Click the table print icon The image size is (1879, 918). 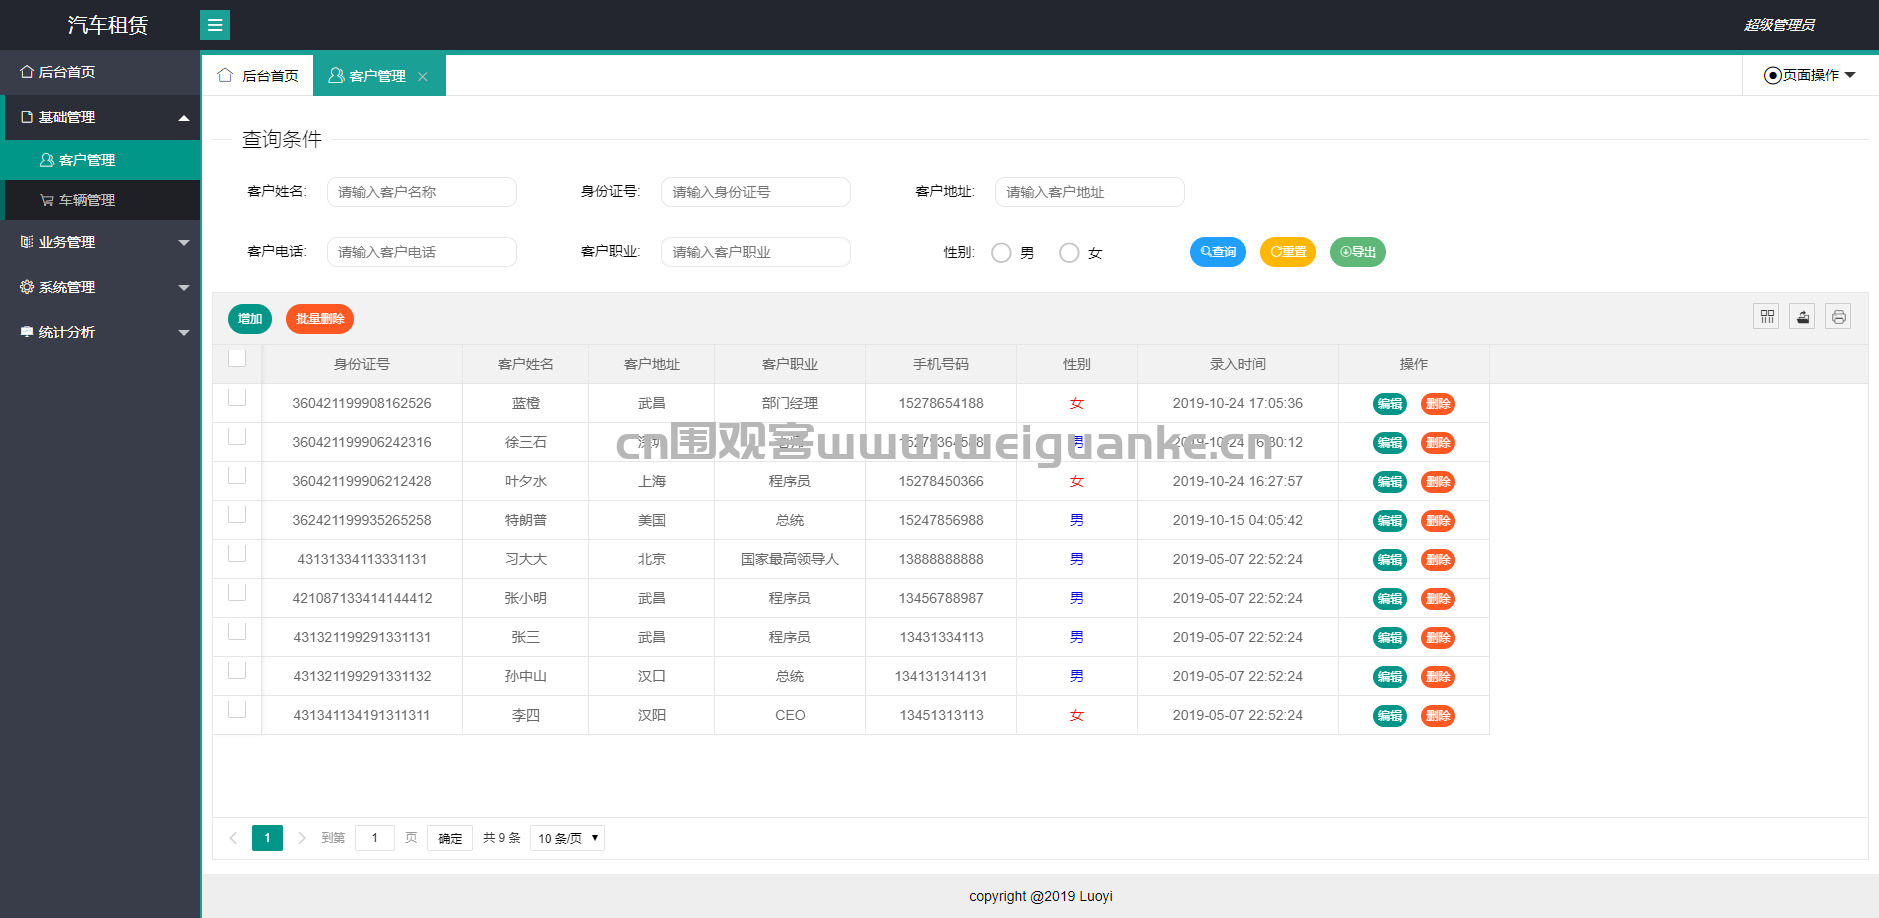1839,317
